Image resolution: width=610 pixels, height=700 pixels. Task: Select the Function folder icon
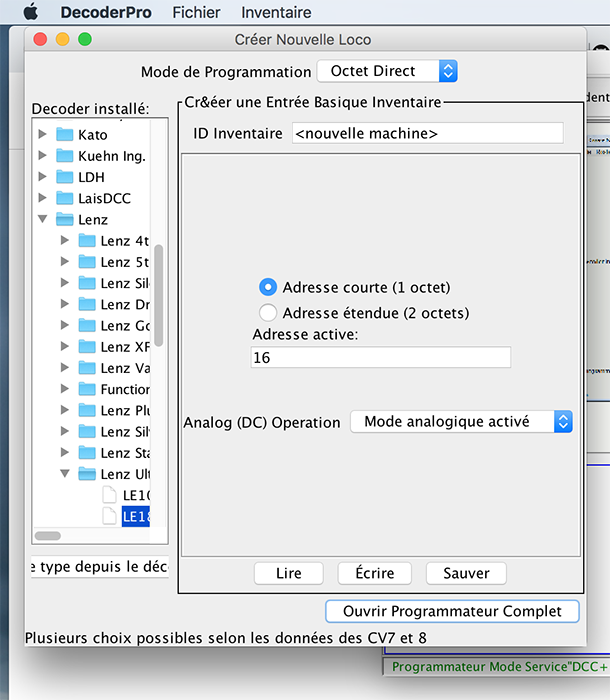[x=87, y=389]
